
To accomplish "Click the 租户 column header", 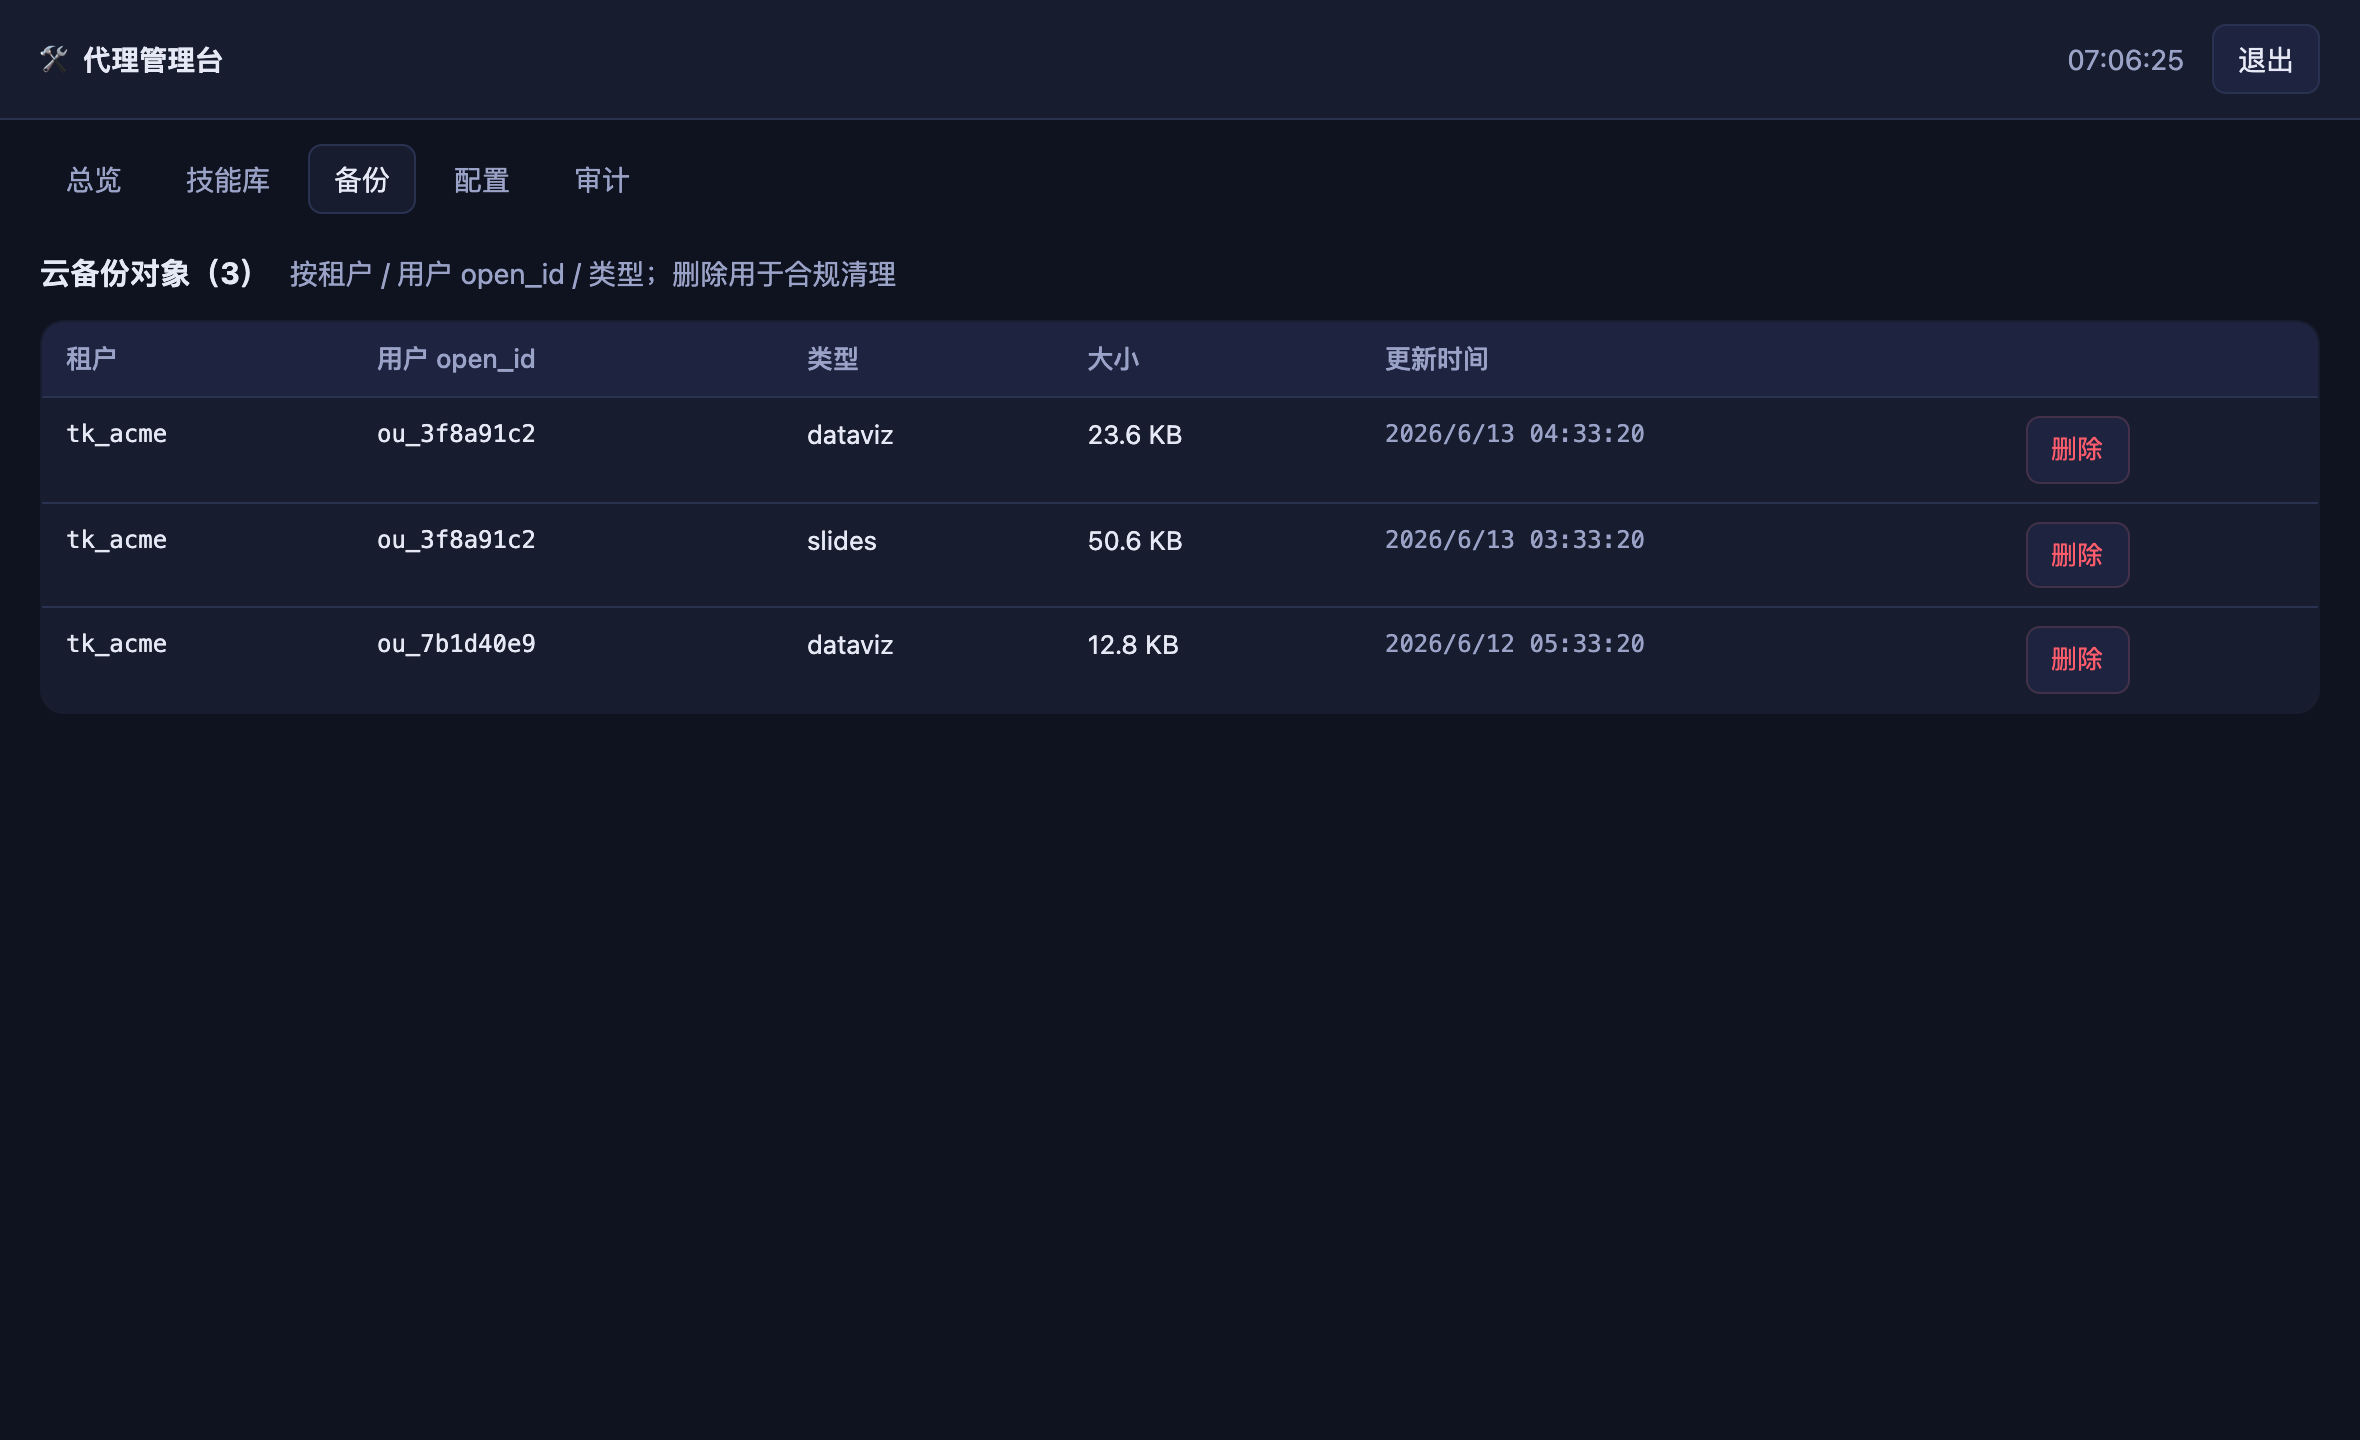I will point(91,359).
